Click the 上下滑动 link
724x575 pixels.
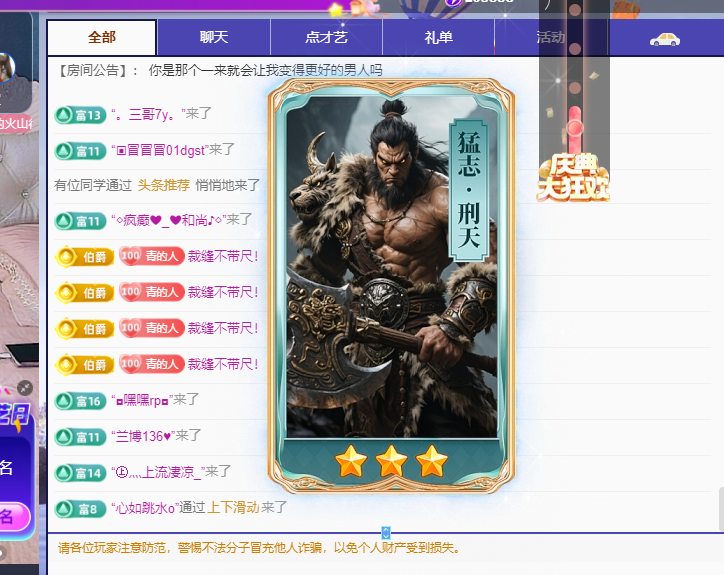tap(233, 508)
